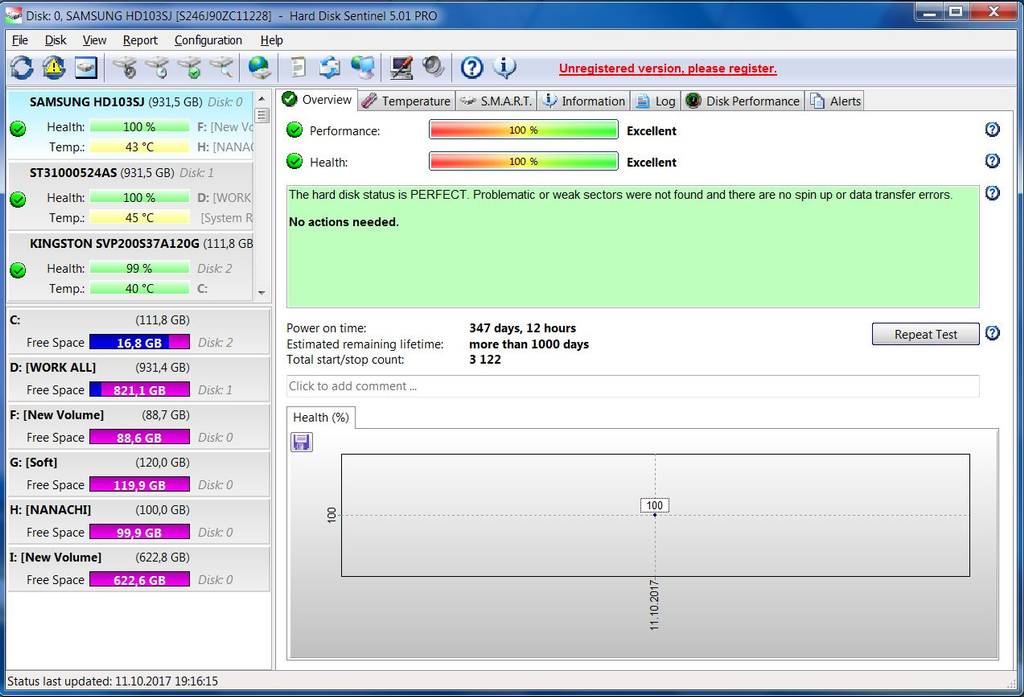
Task: Click the Unregistered version, please register link
Action: 667,68
